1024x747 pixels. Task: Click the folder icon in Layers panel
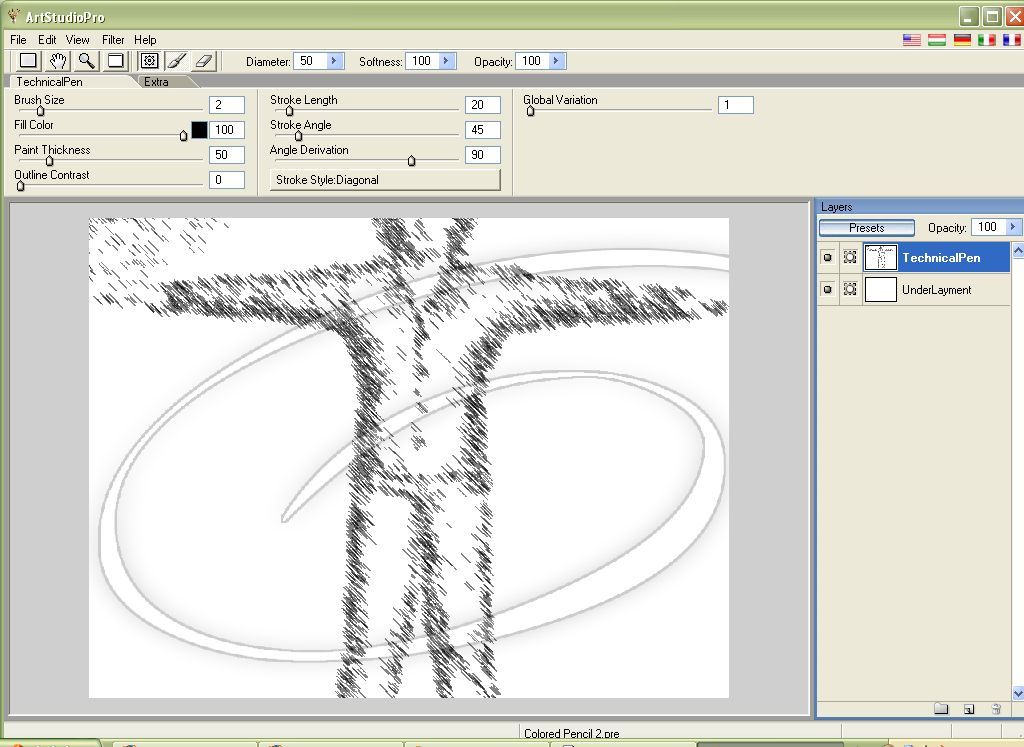pyautogui.click(x=941, y=709)
